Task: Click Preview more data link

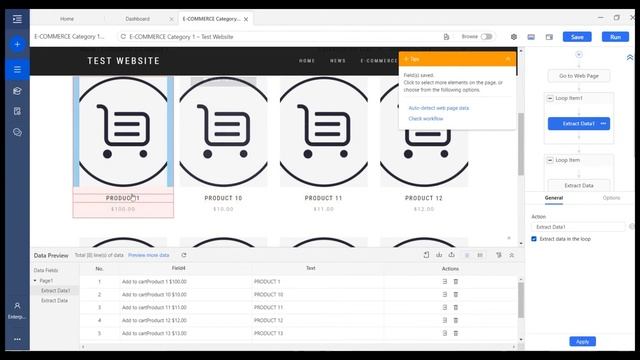Action: coord(149,255)
